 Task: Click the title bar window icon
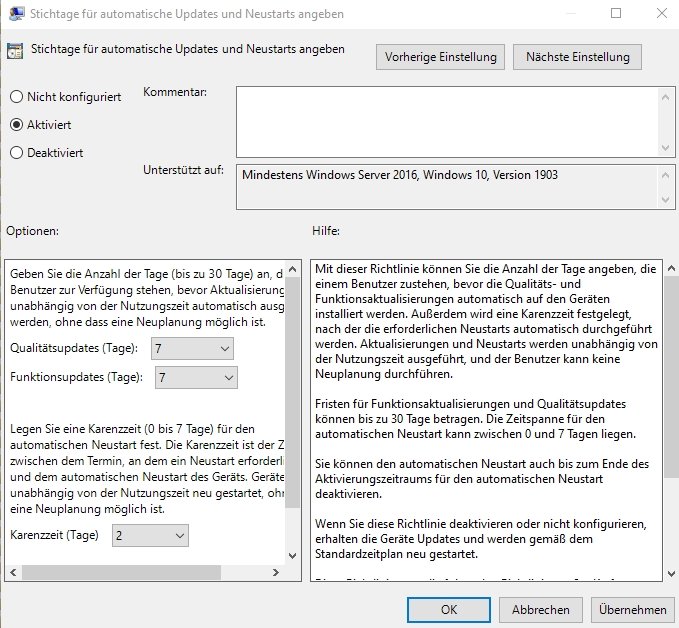[16, 13]
